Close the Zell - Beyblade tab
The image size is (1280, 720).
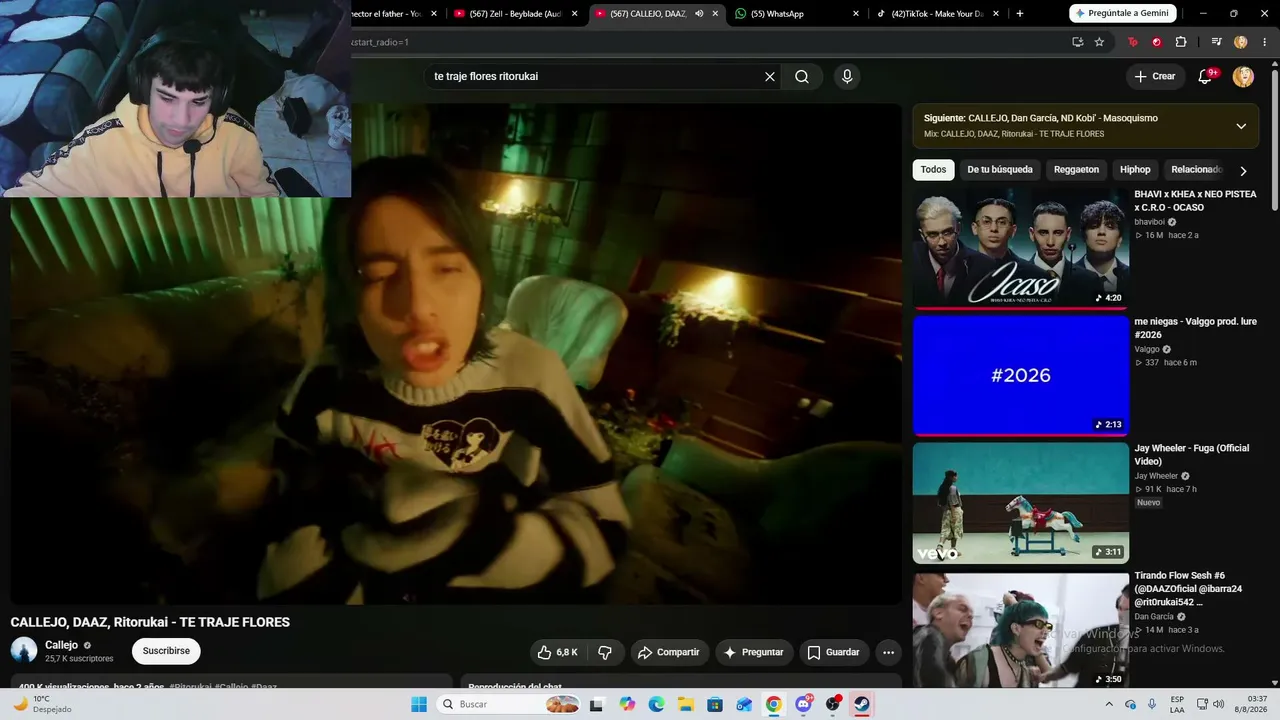click(x=575, y=14)
